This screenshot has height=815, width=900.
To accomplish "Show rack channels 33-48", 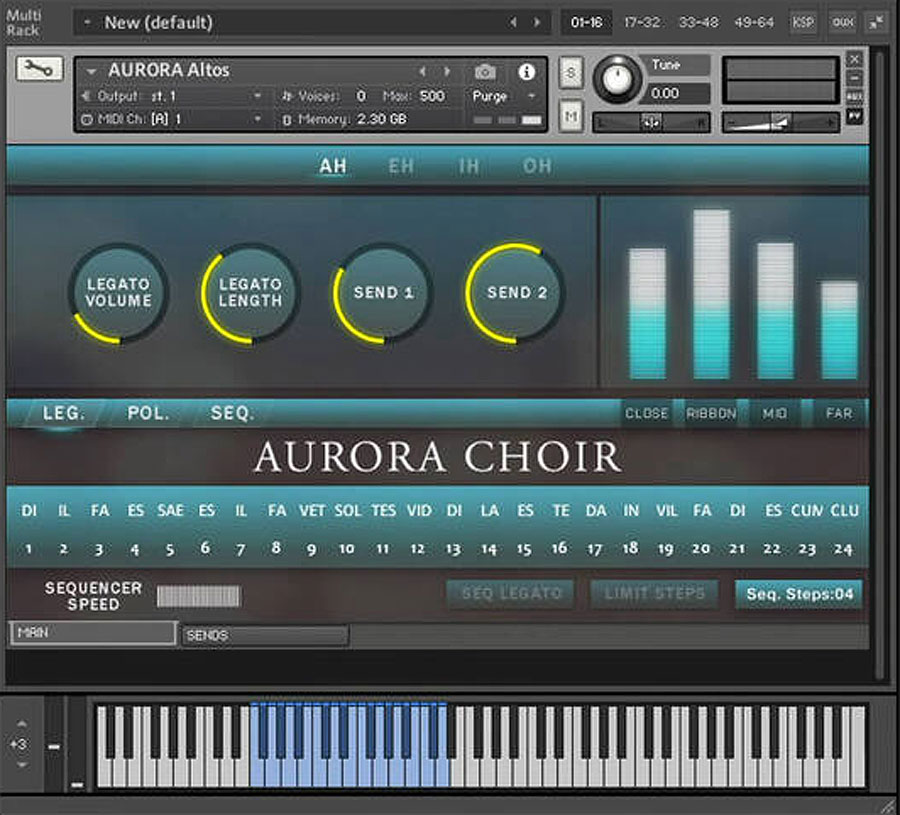I will coord(699,22).
